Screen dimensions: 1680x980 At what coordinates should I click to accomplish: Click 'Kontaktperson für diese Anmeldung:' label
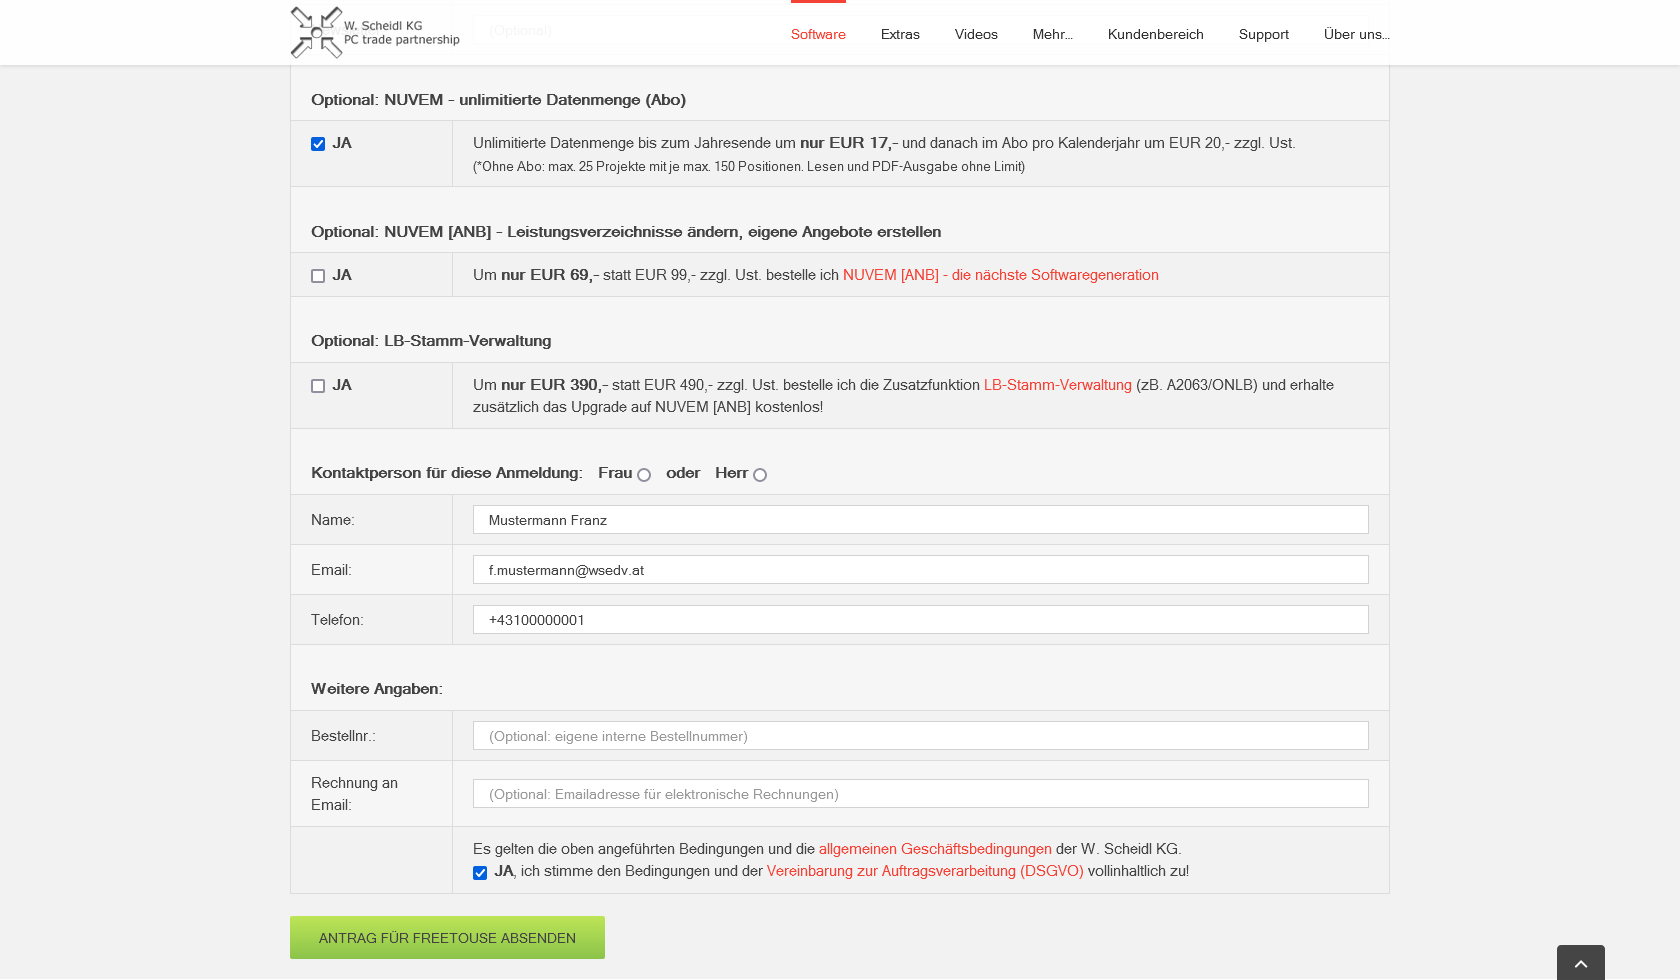pos(446,473)
